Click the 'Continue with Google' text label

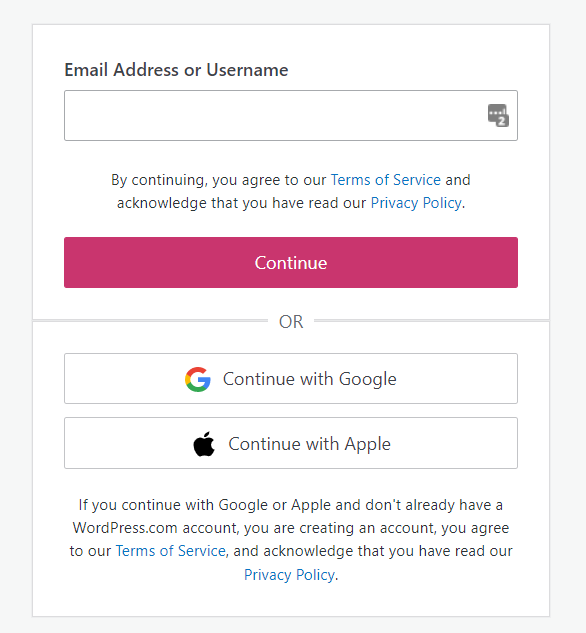(x=310, y=379)
